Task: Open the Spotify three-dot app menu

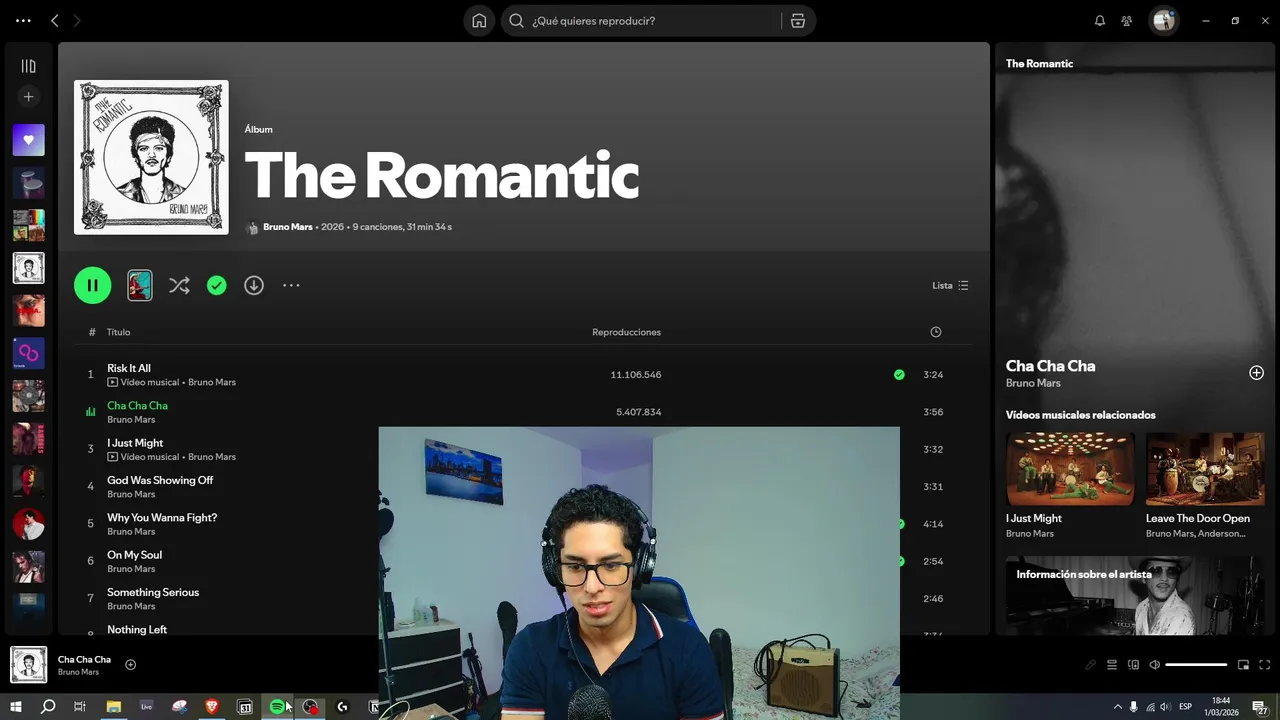Action: point(23,20)
